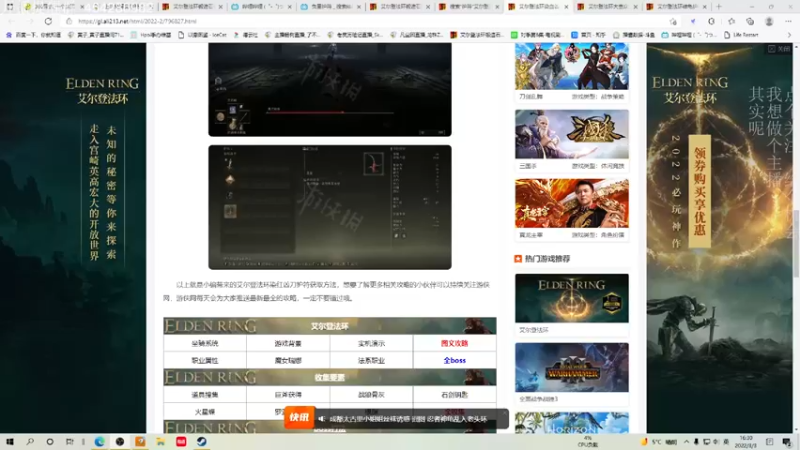Image resolution: width=800 pixels, height=450 pixels.
Task: Open the 实机演示 table link
Action: (371, 343)
